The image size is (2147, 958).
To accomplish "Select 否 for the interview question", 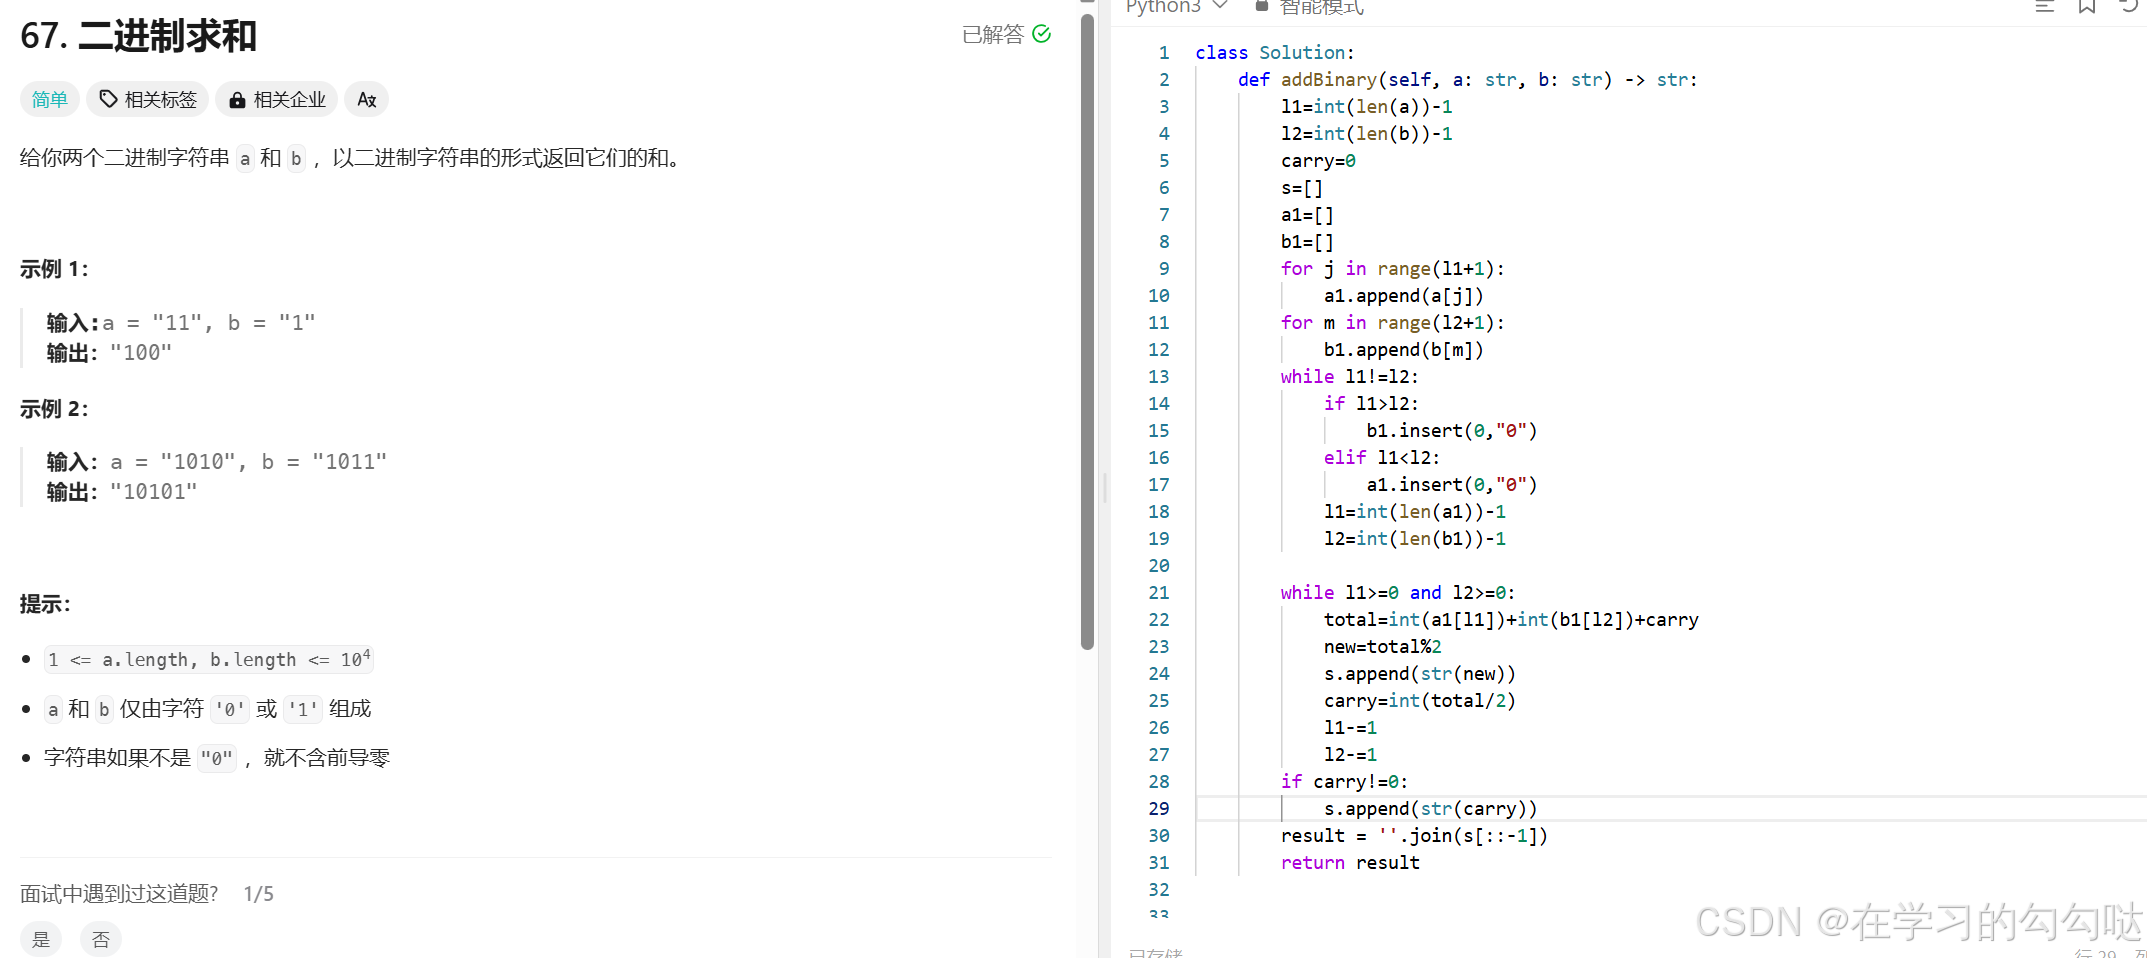I will [101, 938].
